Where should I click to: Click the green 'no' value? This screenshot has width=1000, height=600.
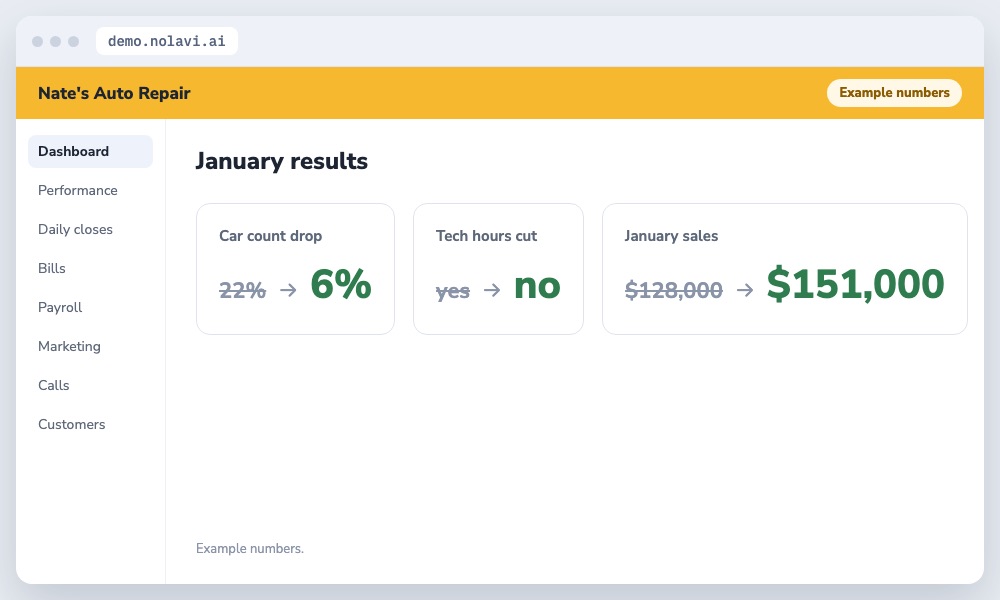click(537, 286)
